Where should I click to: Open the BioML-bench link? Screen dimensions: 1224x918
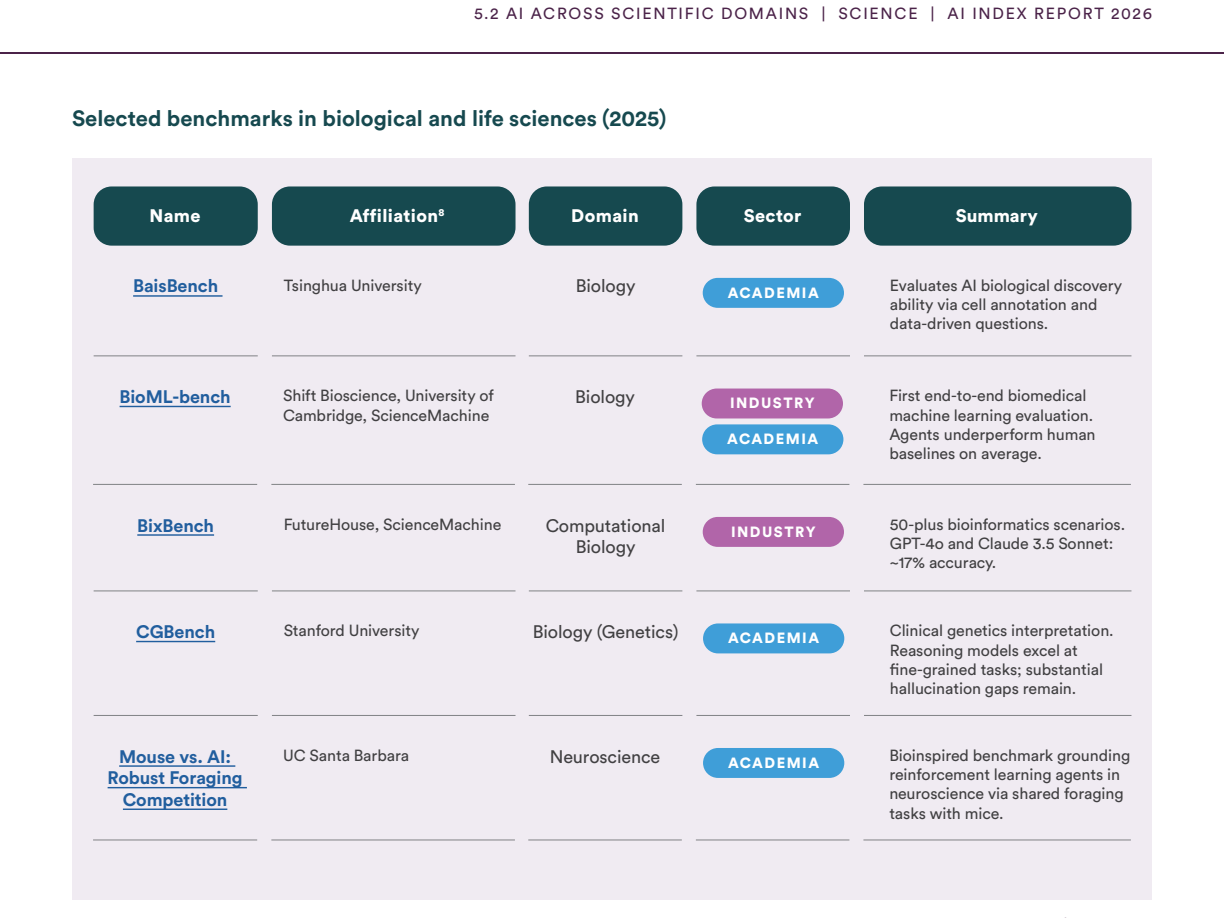175,397
